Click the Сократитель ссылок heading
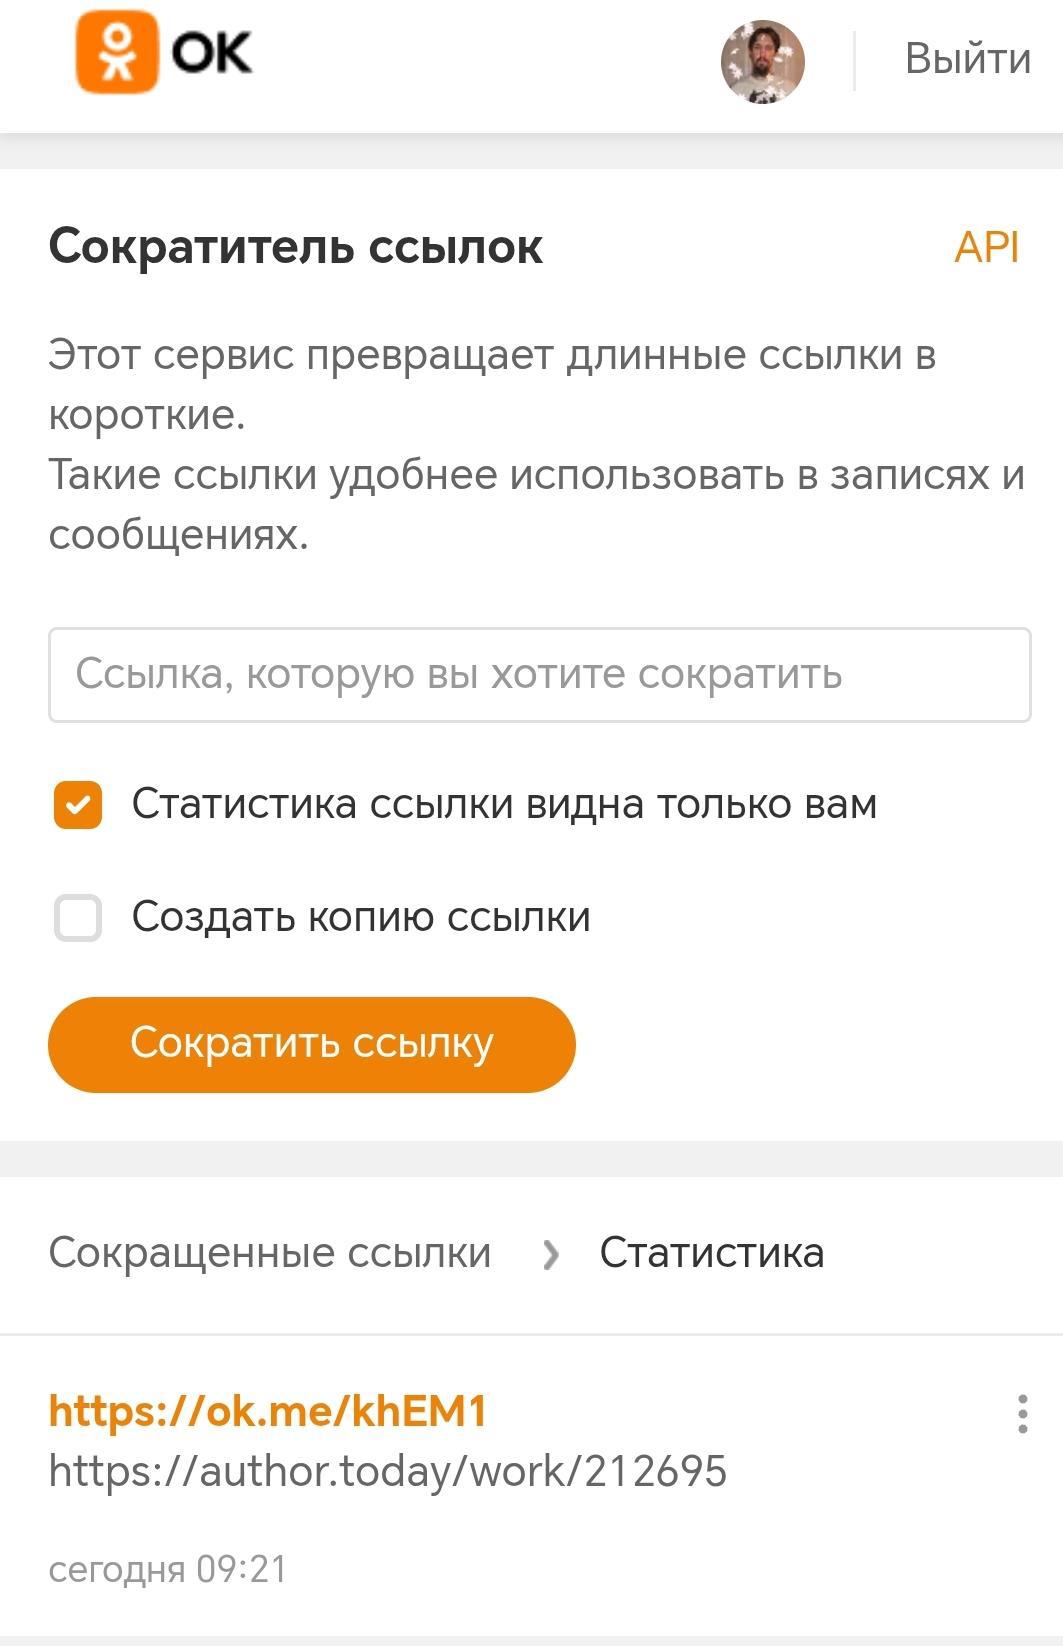 [295, 247]
